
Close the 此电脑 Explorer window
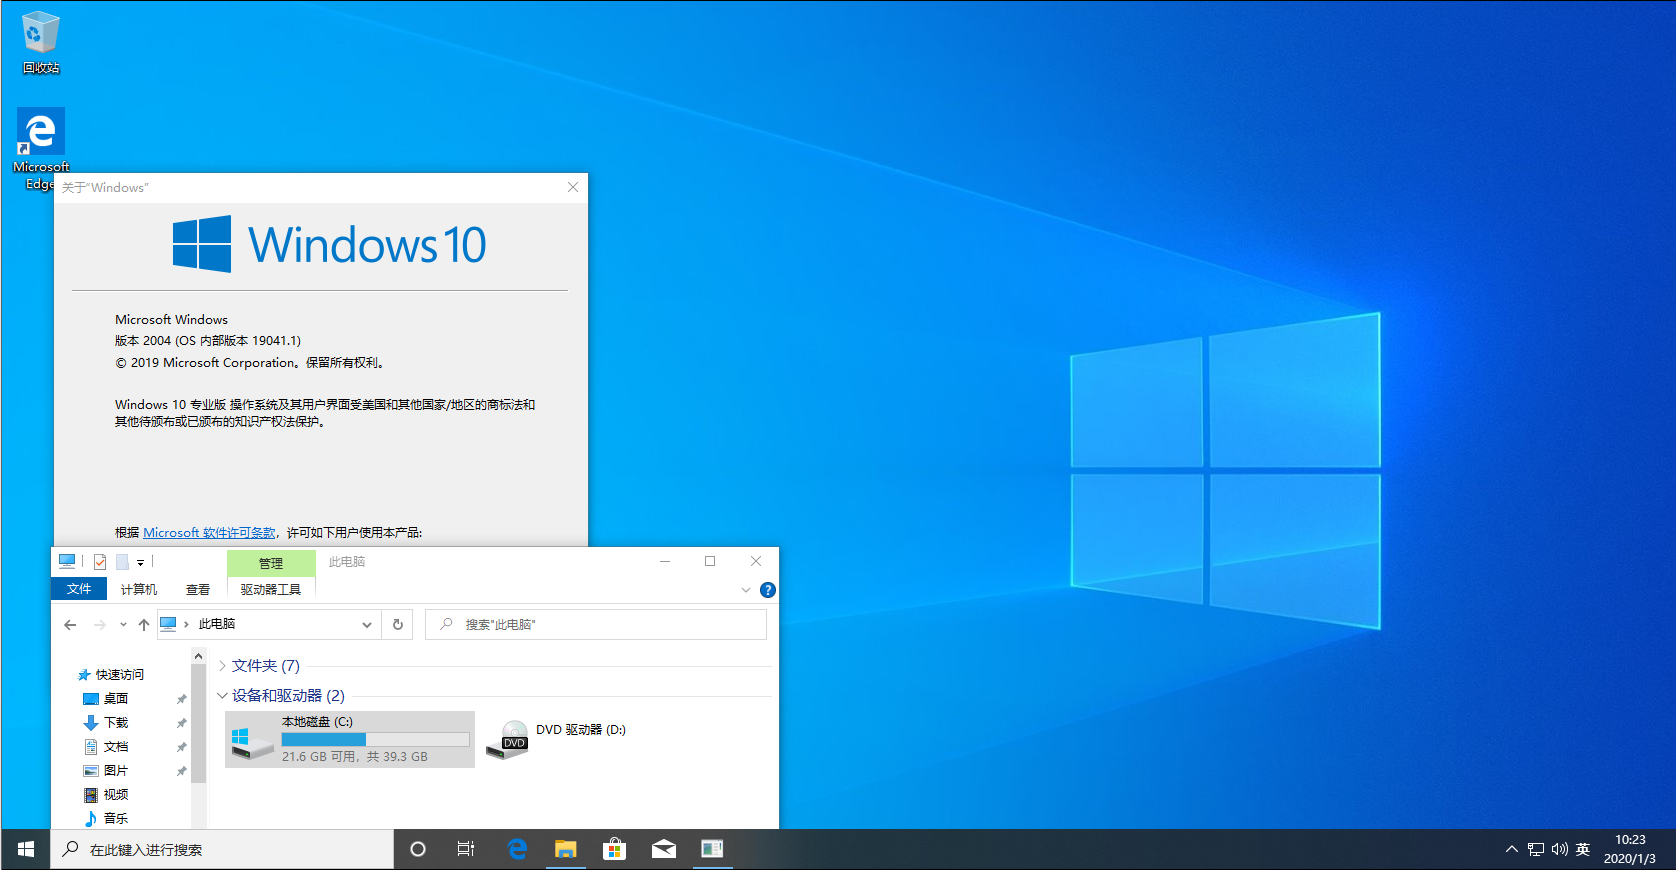756,562
